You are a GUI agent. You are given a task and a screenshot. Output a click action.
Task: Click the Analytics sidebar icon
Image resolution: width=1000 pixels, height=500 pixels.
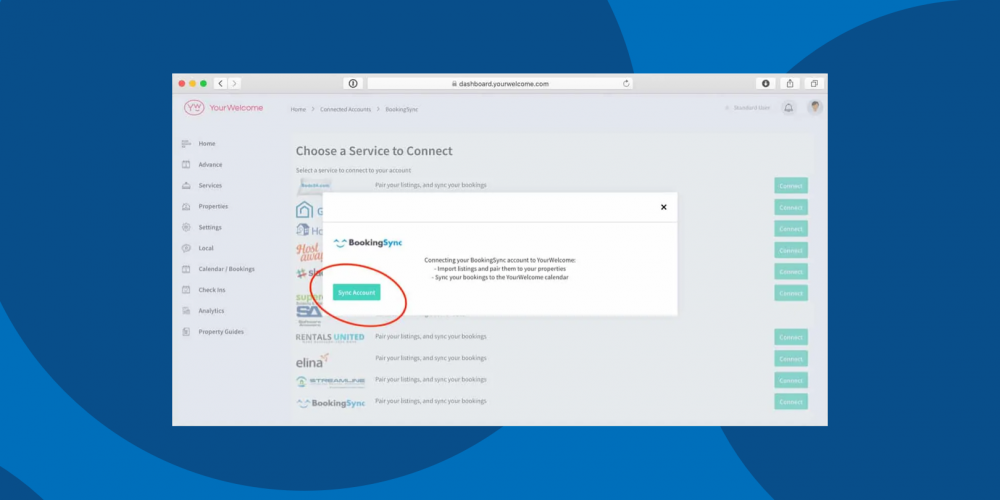click(x=186, y=311)
